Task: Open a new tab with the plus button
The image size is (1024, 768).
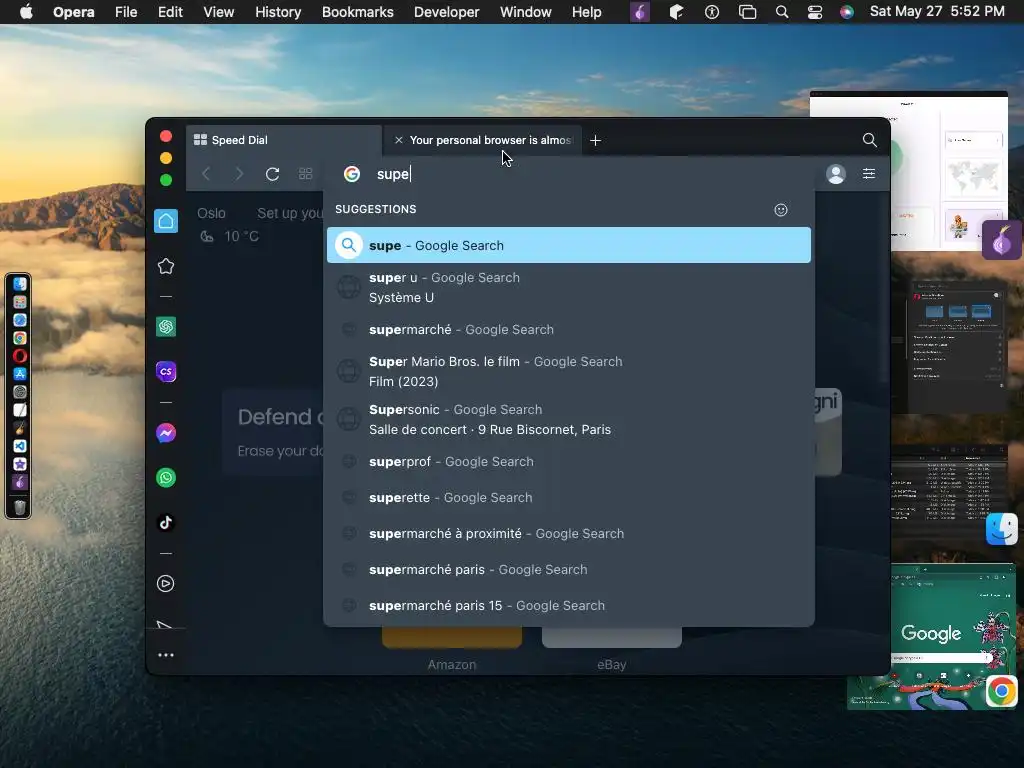Action: click(595, 140)
